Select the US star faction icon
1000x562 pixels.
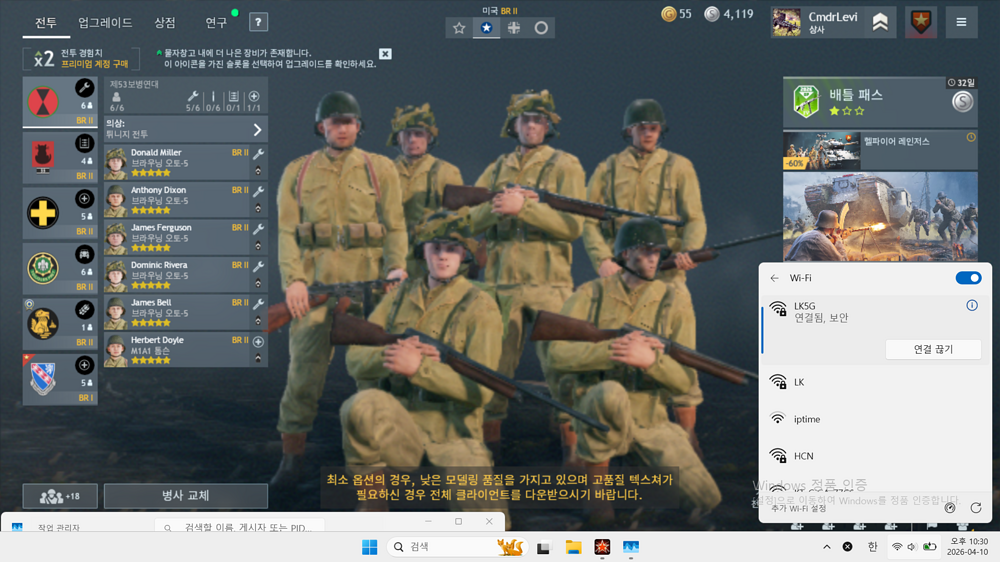pos(486,28)
